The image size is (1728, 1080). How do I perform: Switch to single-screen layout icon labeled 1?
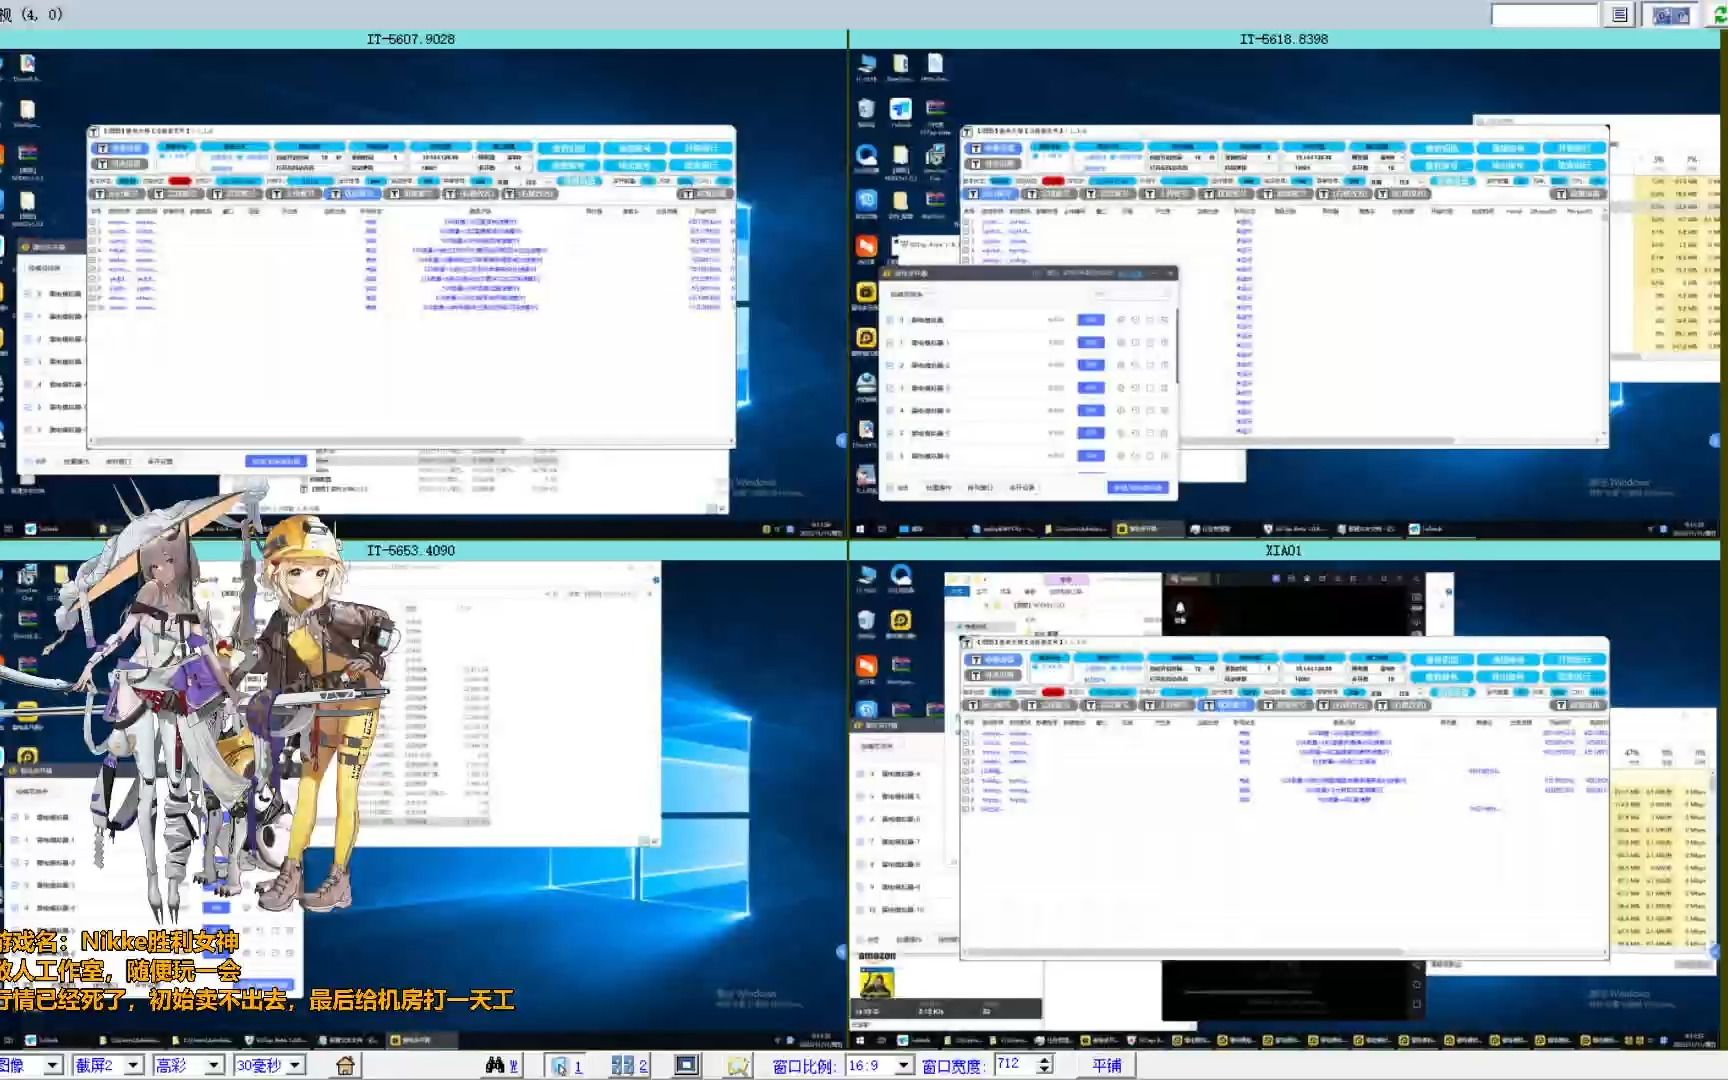[566, 1065]
